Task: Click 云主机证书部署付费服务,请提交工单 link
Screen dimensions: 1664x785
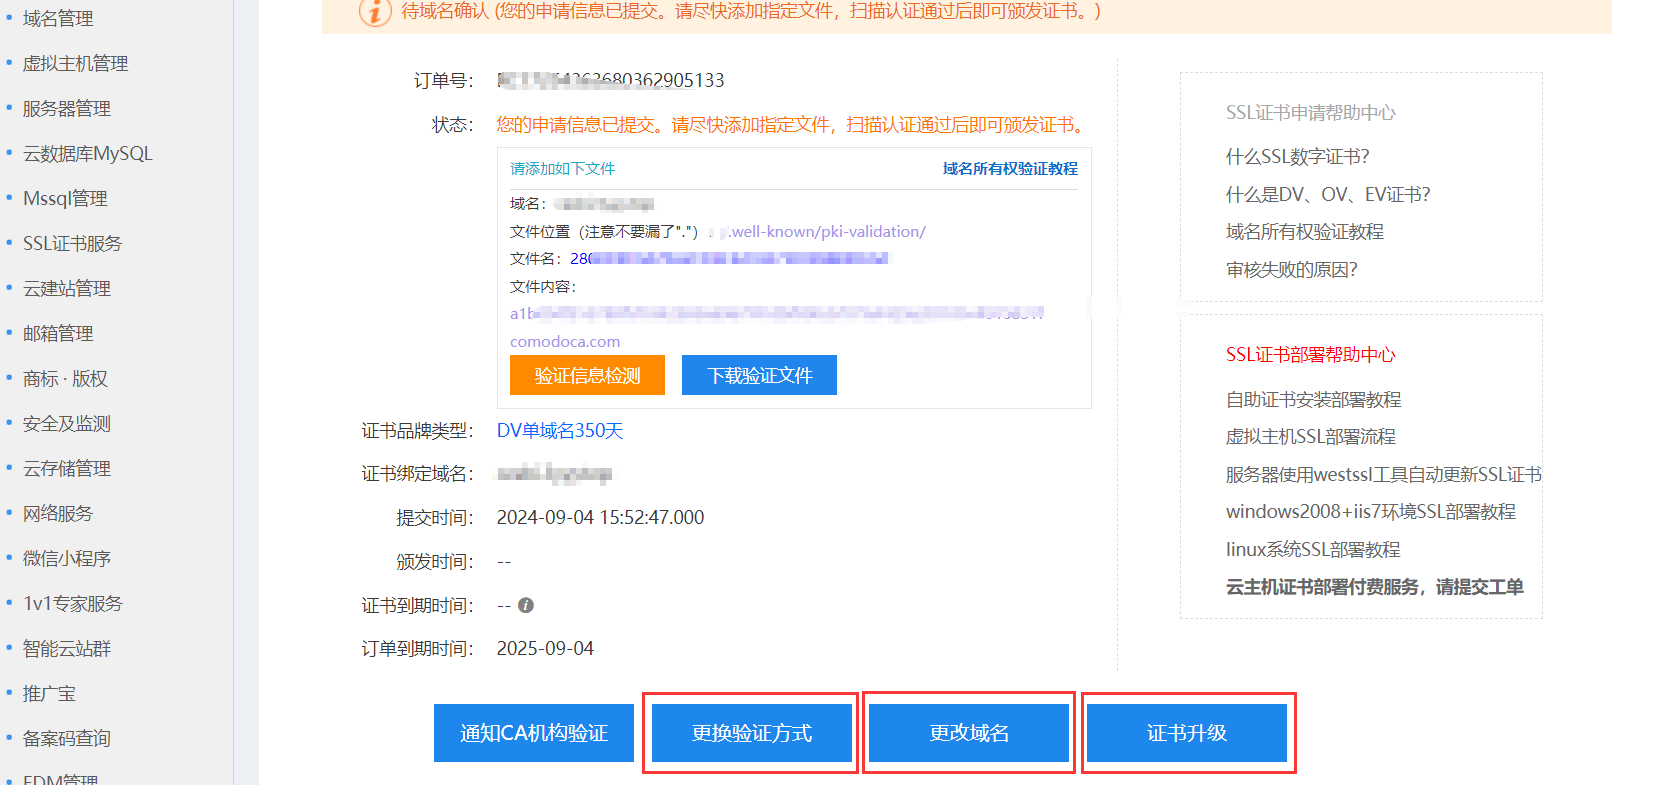Action: click(1374, 587)
